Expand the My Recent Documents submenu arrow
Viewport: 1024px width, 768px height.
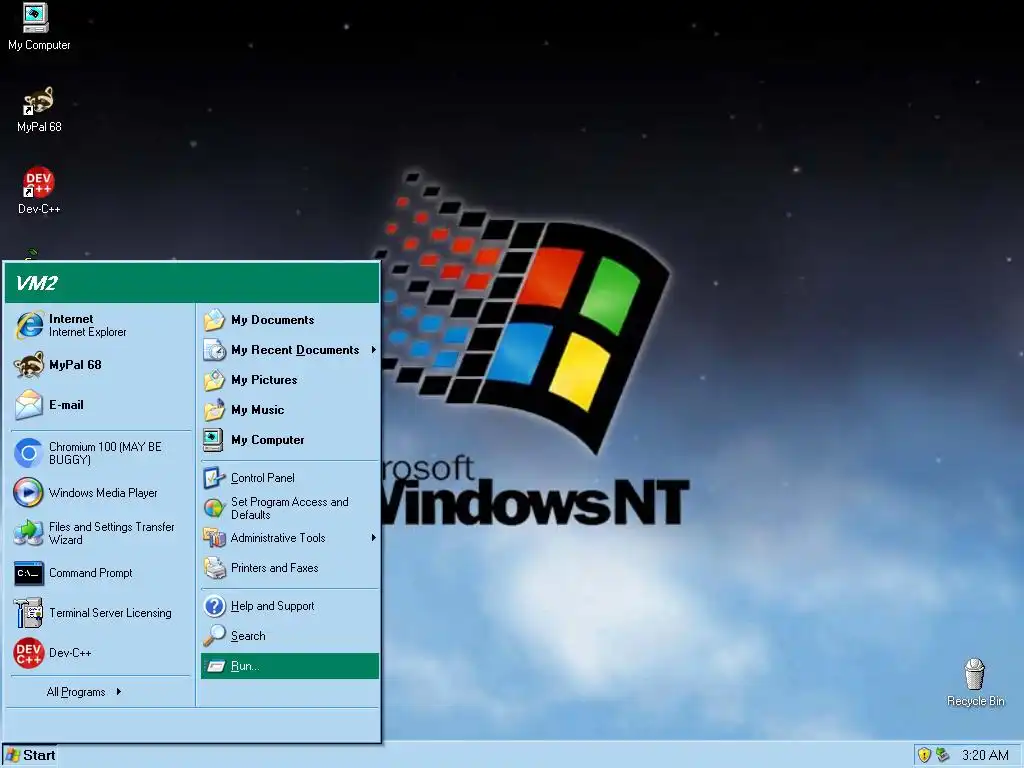tap(374, 350)
